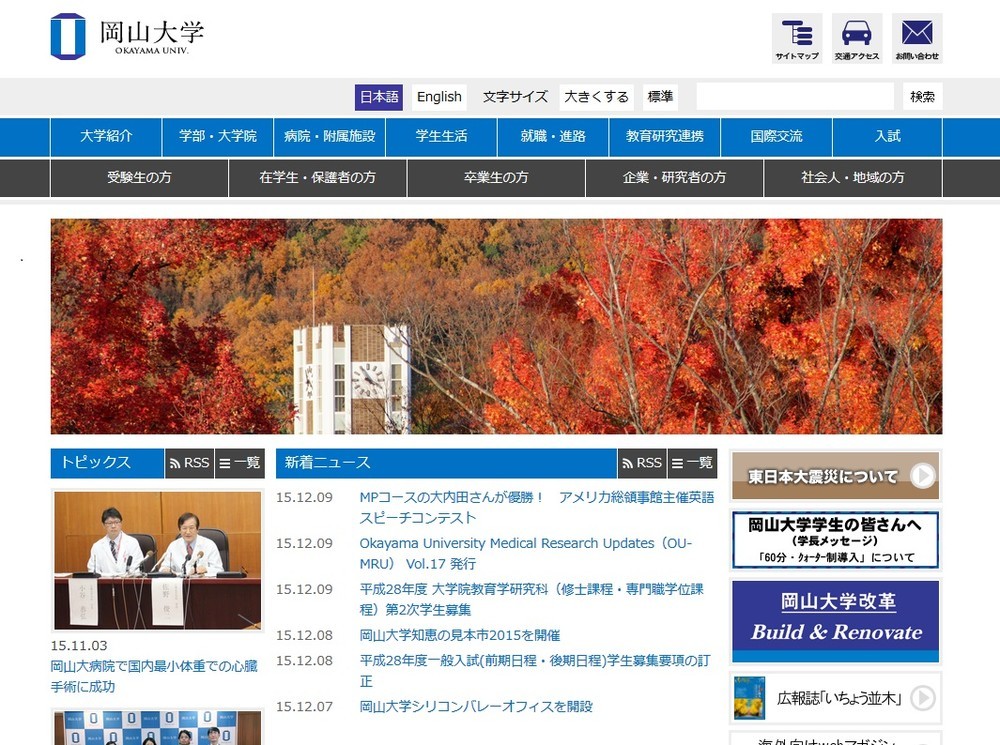
Task: Switch the site language to English
Action: 439,97
